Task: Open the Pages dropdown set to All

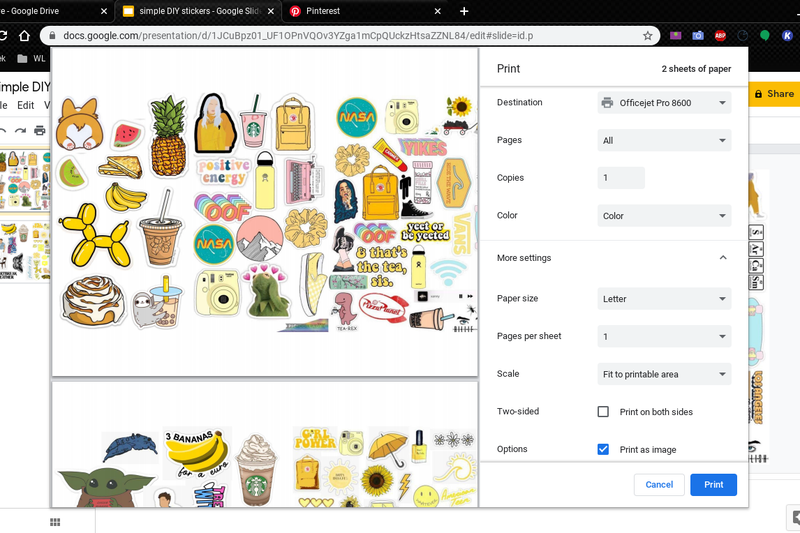Action: point(664,140)
